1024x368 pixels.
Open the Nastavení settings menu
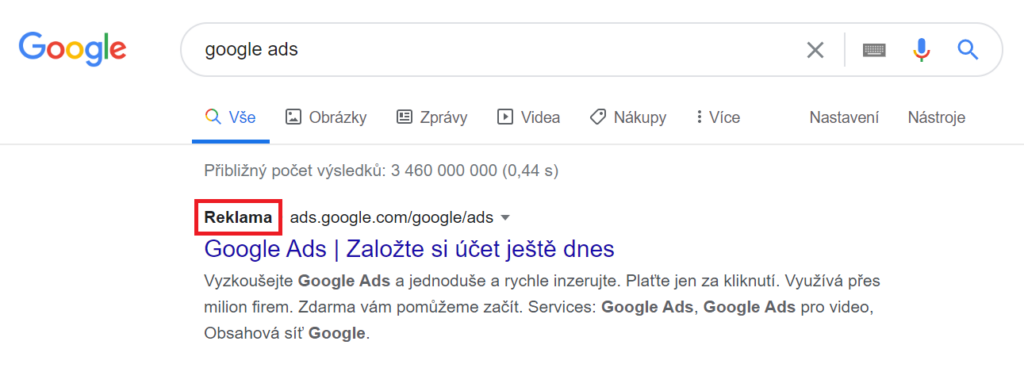point(844,117)
